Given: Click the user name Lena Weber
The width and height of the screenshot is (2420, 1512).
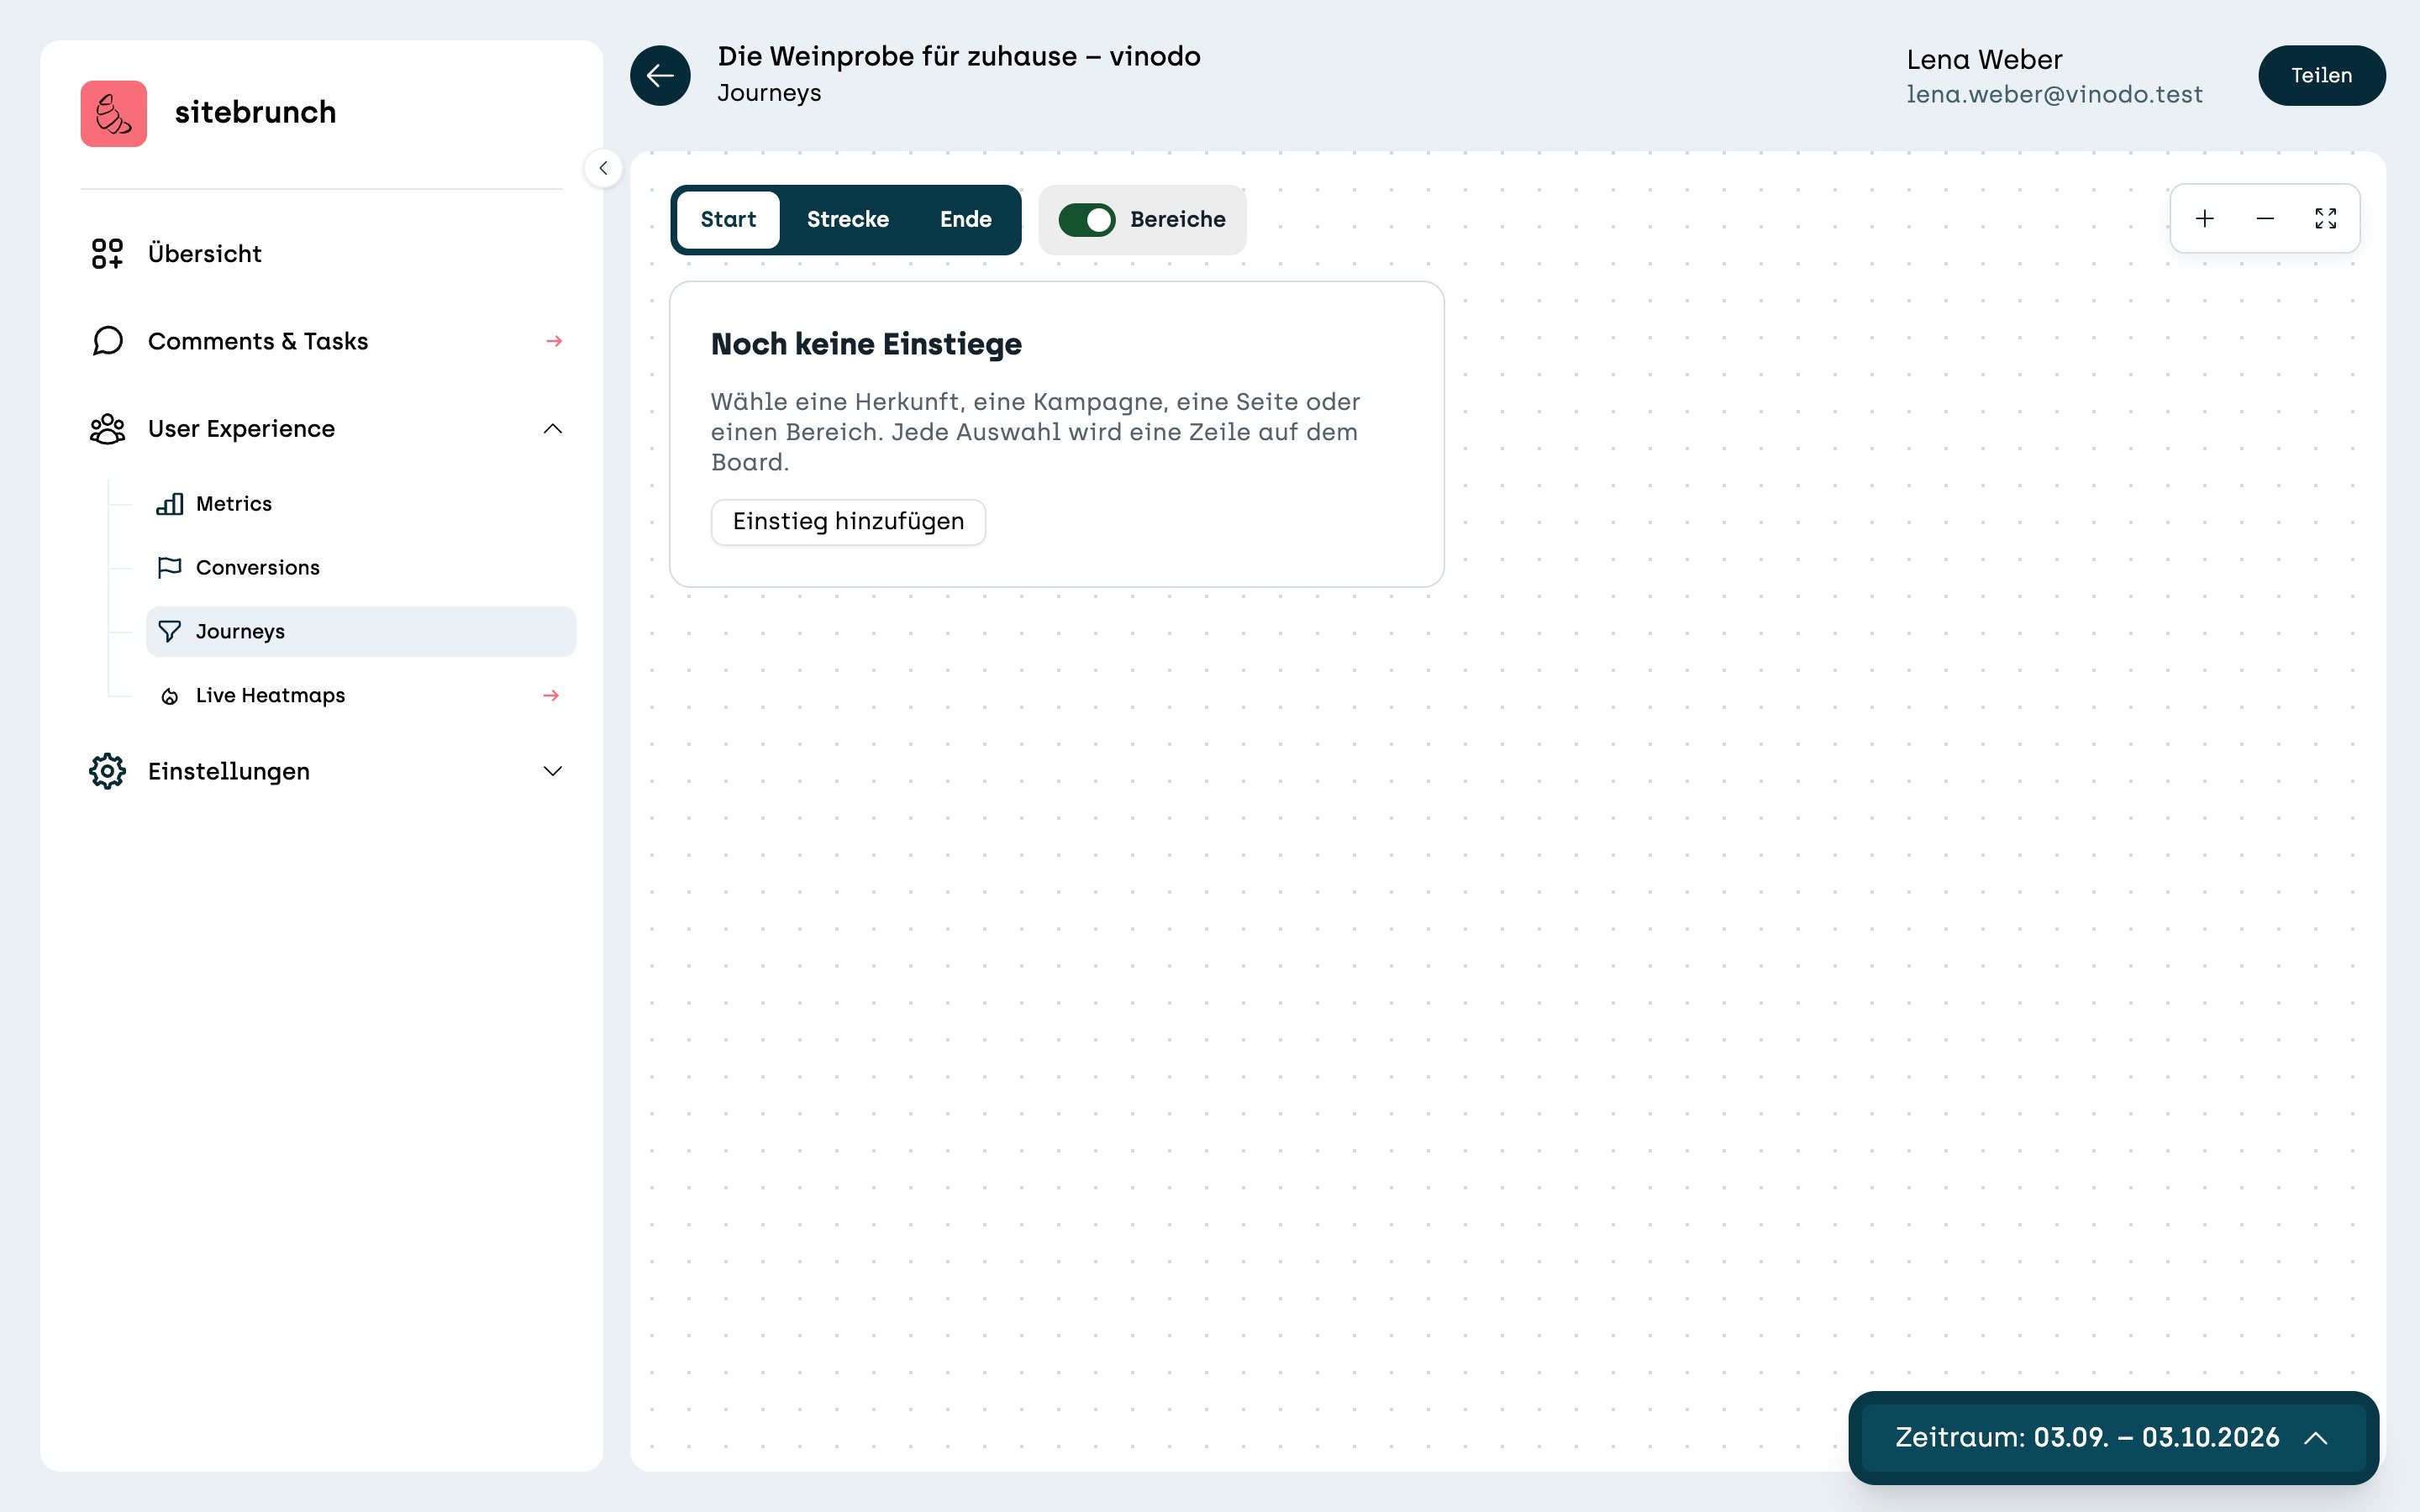Looking at the screenshot, I should tap(1984, 60).
